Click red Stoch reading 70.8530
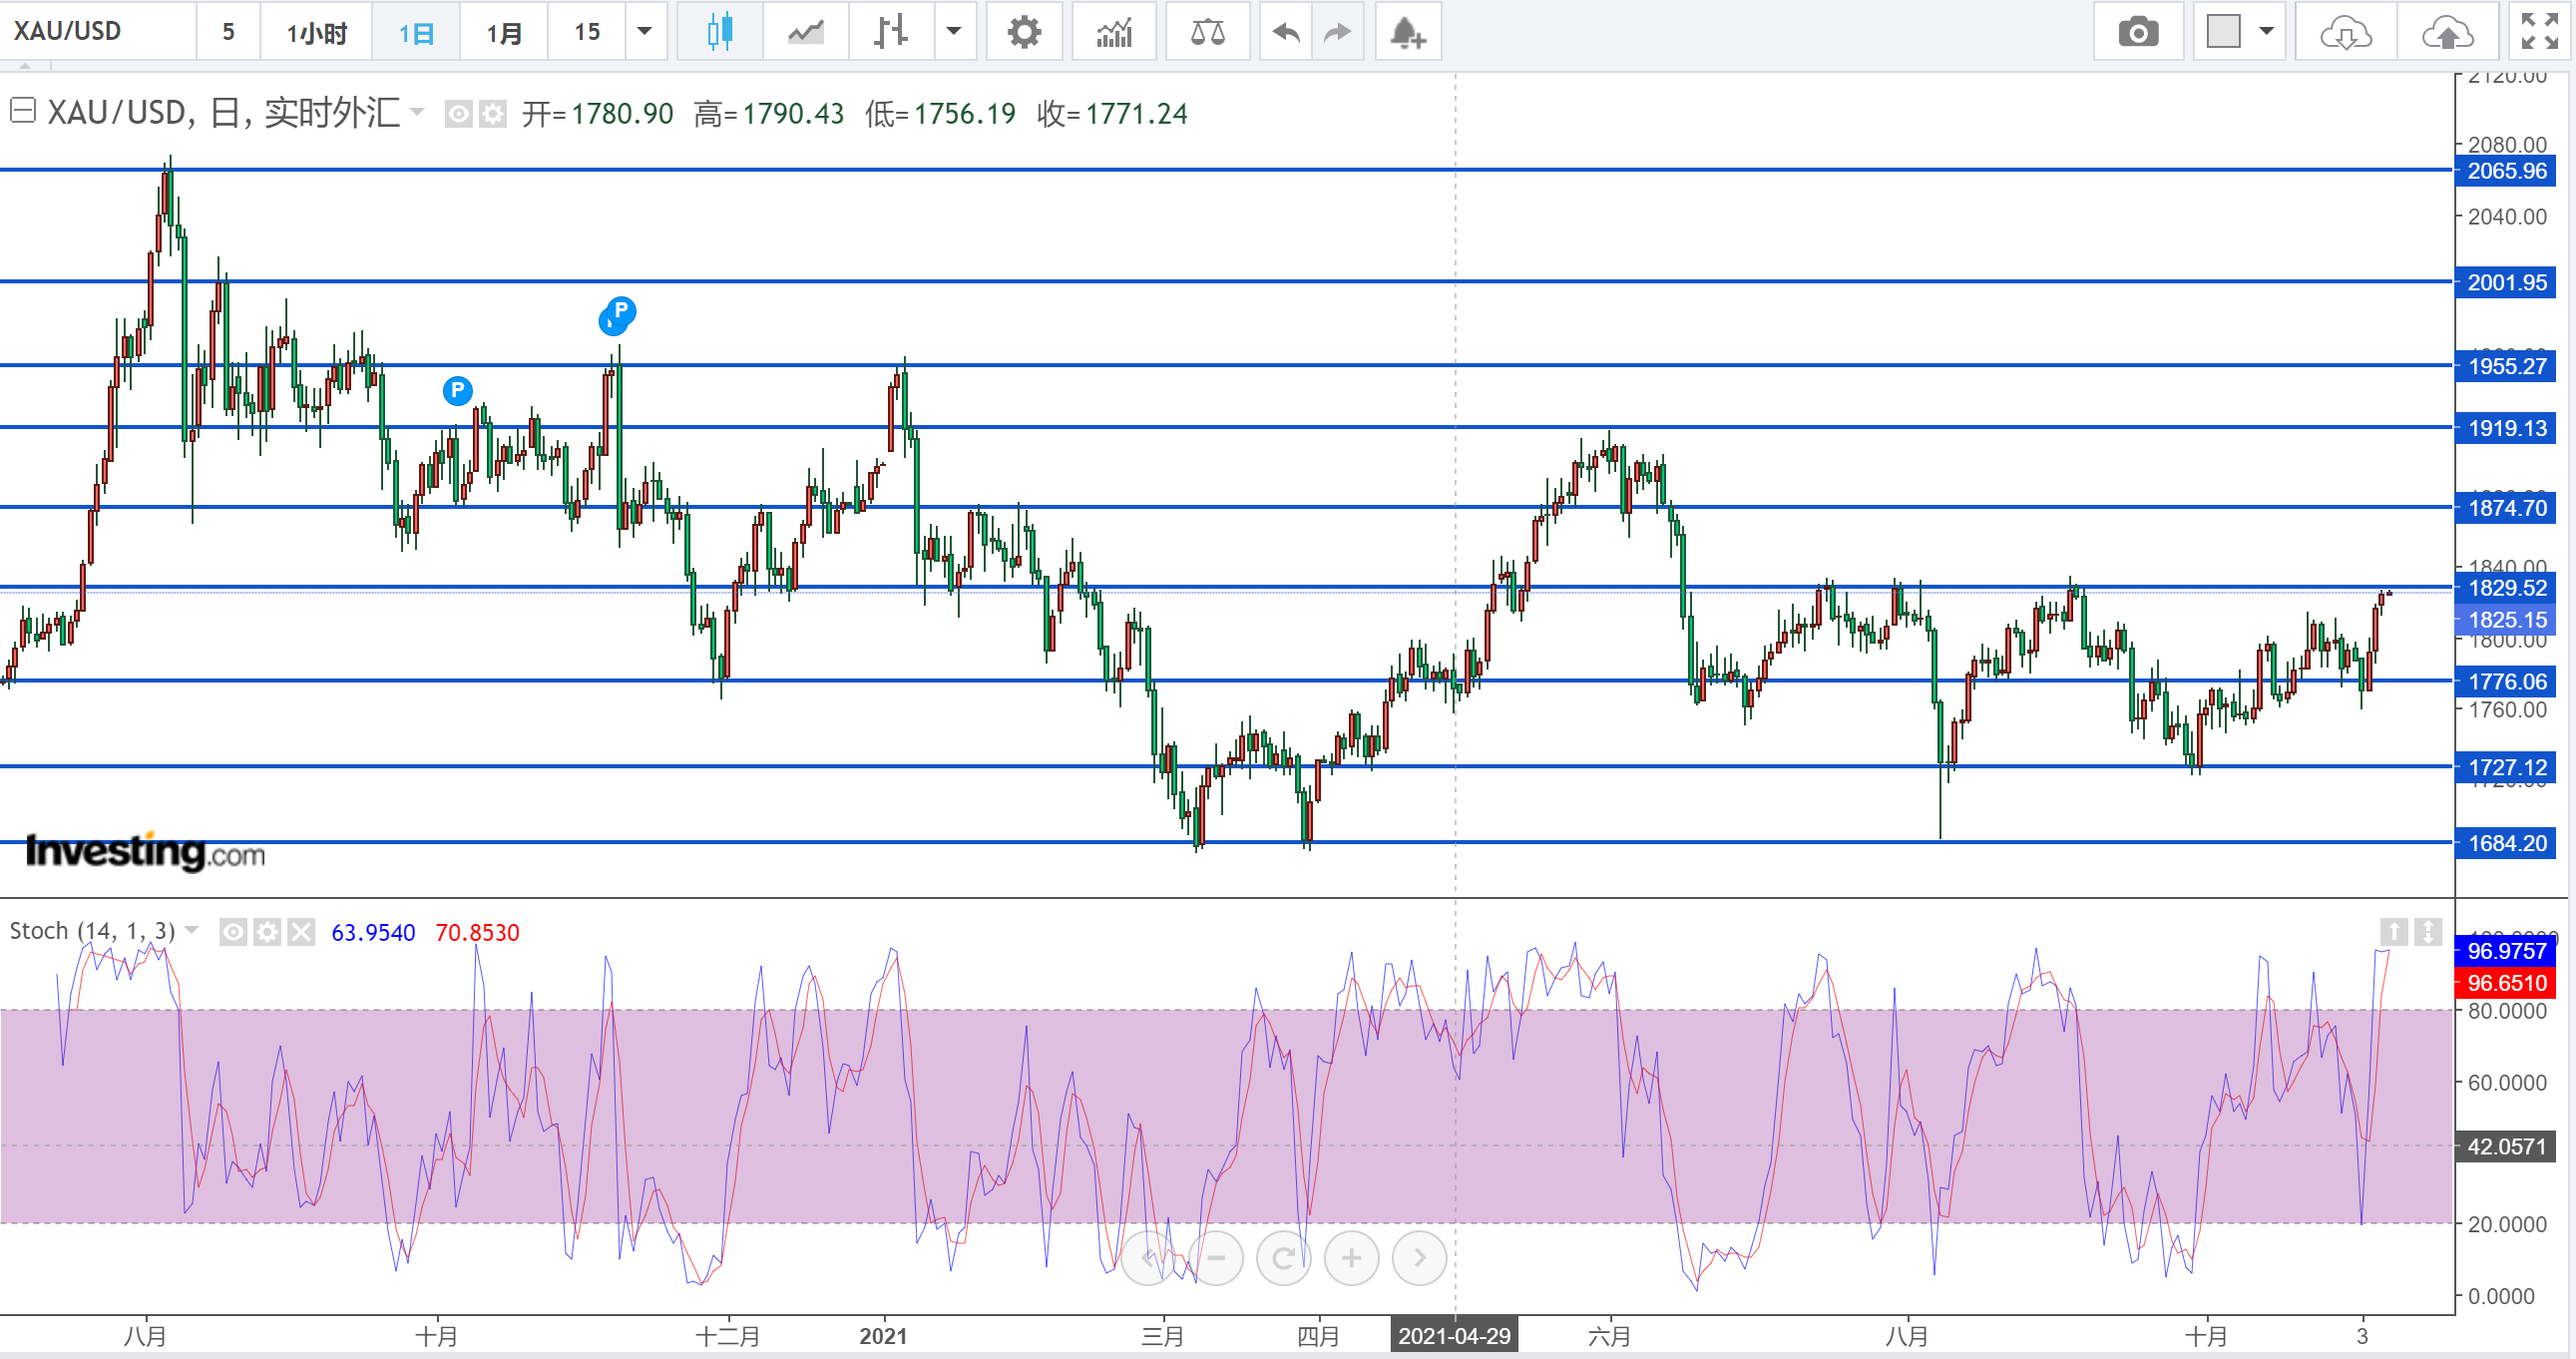The image size is (2576, 1359). [x=477, y=932]
